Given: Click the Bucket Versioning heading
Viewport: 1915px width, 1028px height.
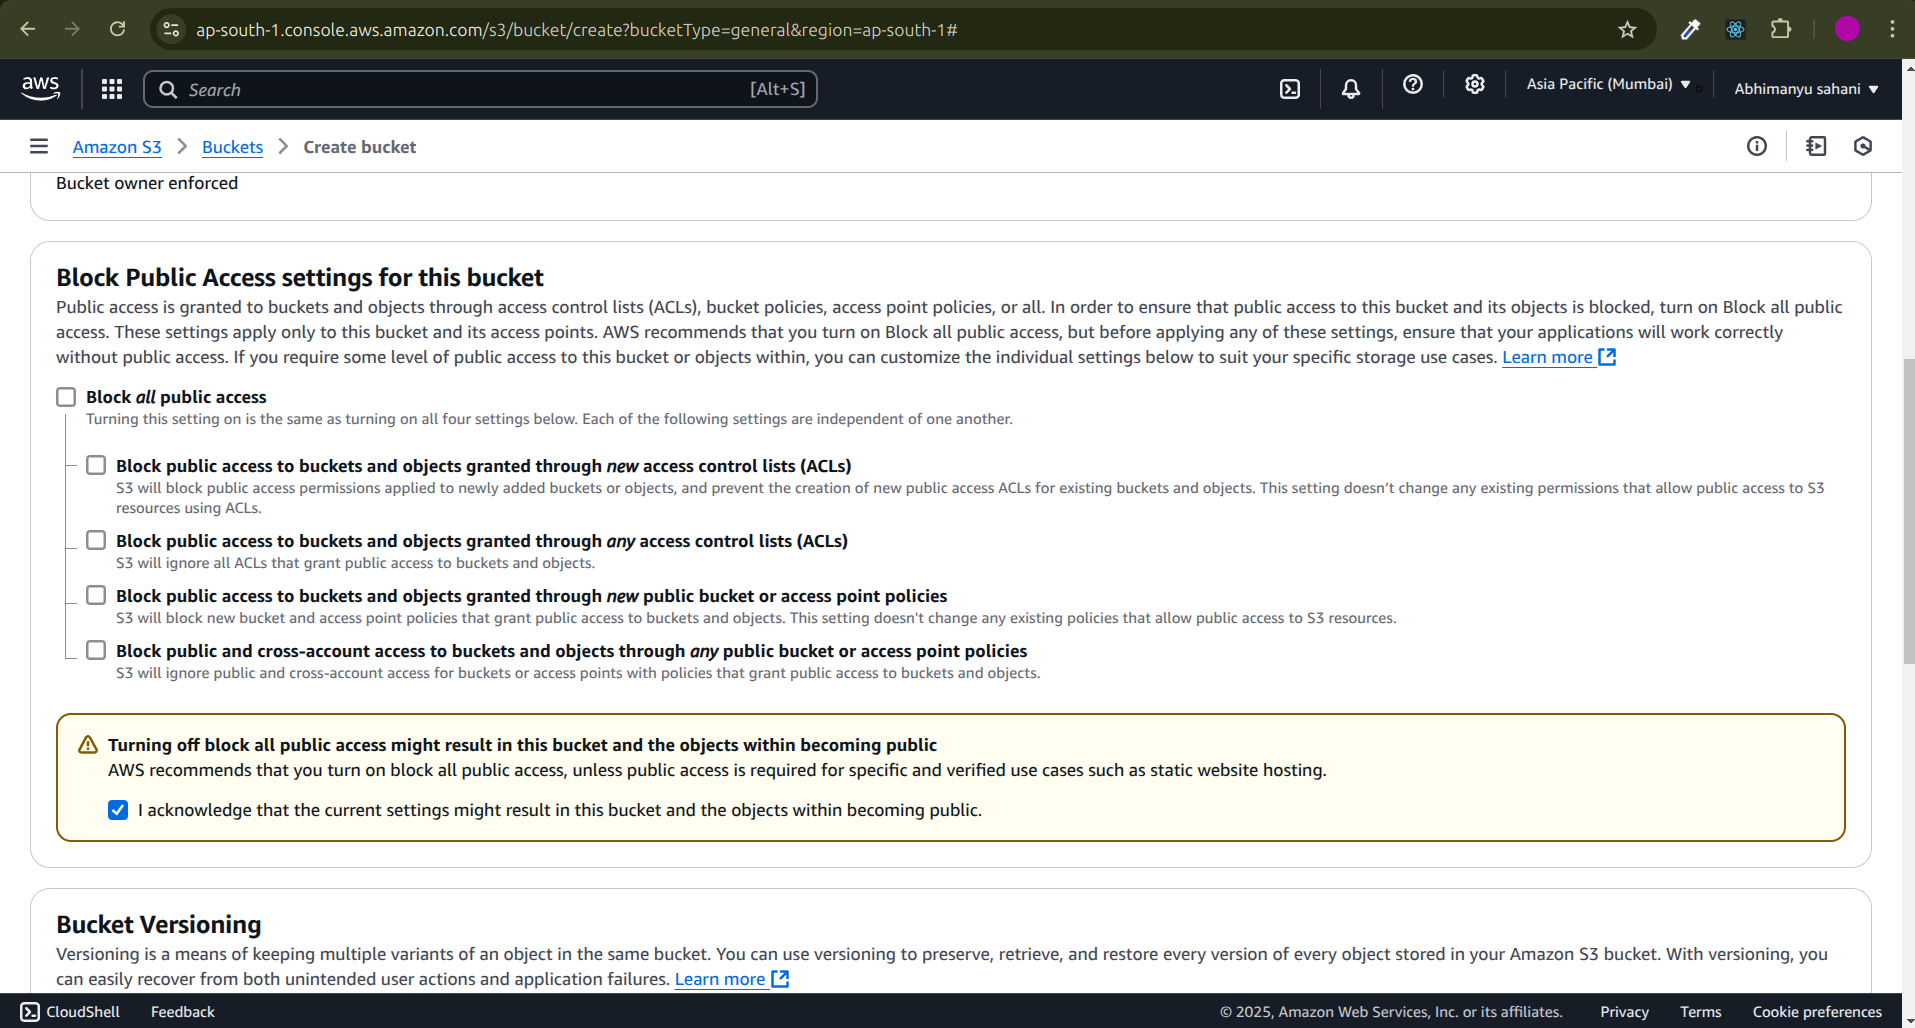Looking at the screenshot, I should [159, 924].
